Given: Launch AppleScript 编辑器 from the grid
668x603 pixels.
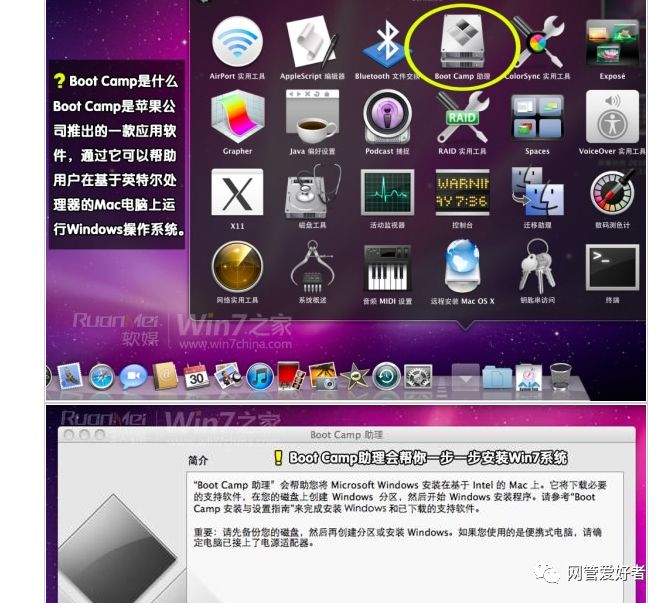Looking at the screenshot, I should [312, 43].
